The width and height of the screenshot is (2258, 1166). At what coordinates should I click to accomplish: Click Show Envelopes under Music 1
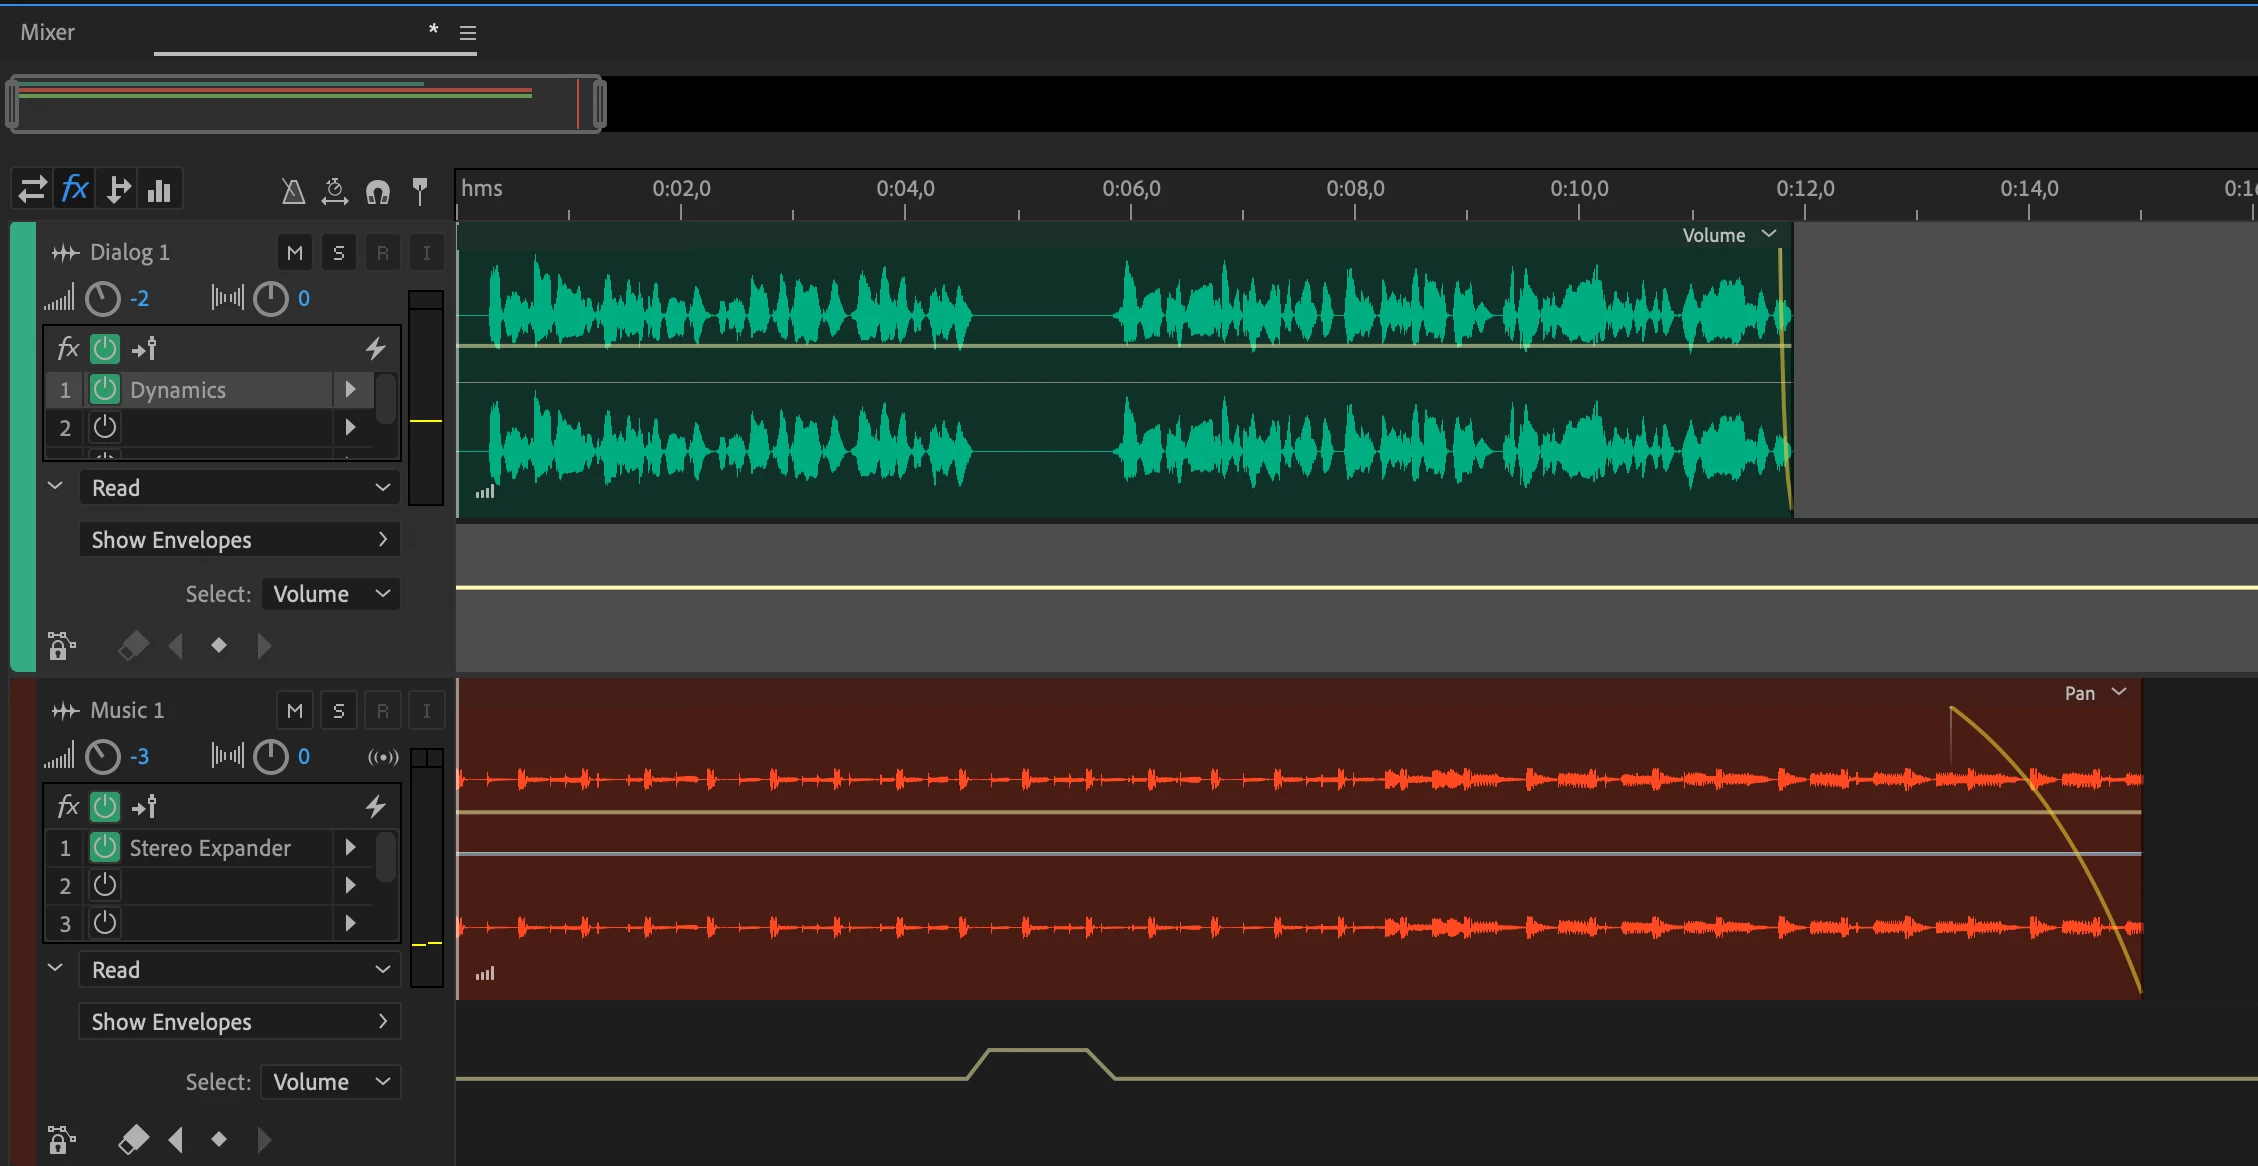pyautogui.click(x=240, y=1022)
